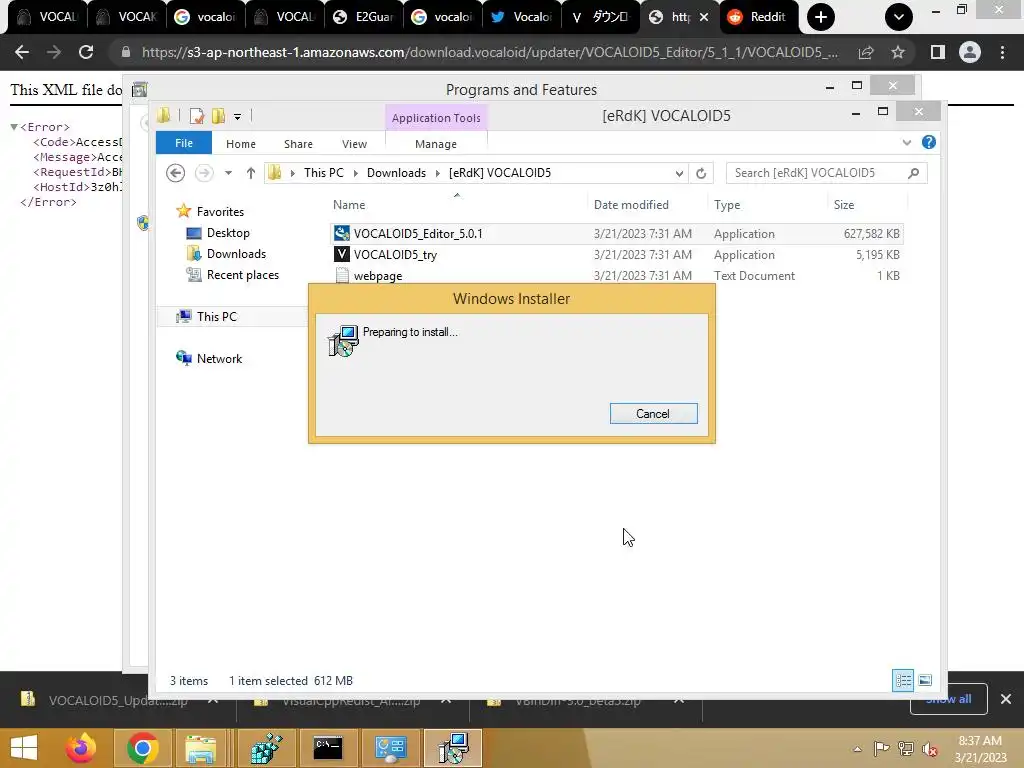Select the VOCALOID5_Editor_5.0.1 file
Viewport: 1024px width, 768px height.
[616, 234]
